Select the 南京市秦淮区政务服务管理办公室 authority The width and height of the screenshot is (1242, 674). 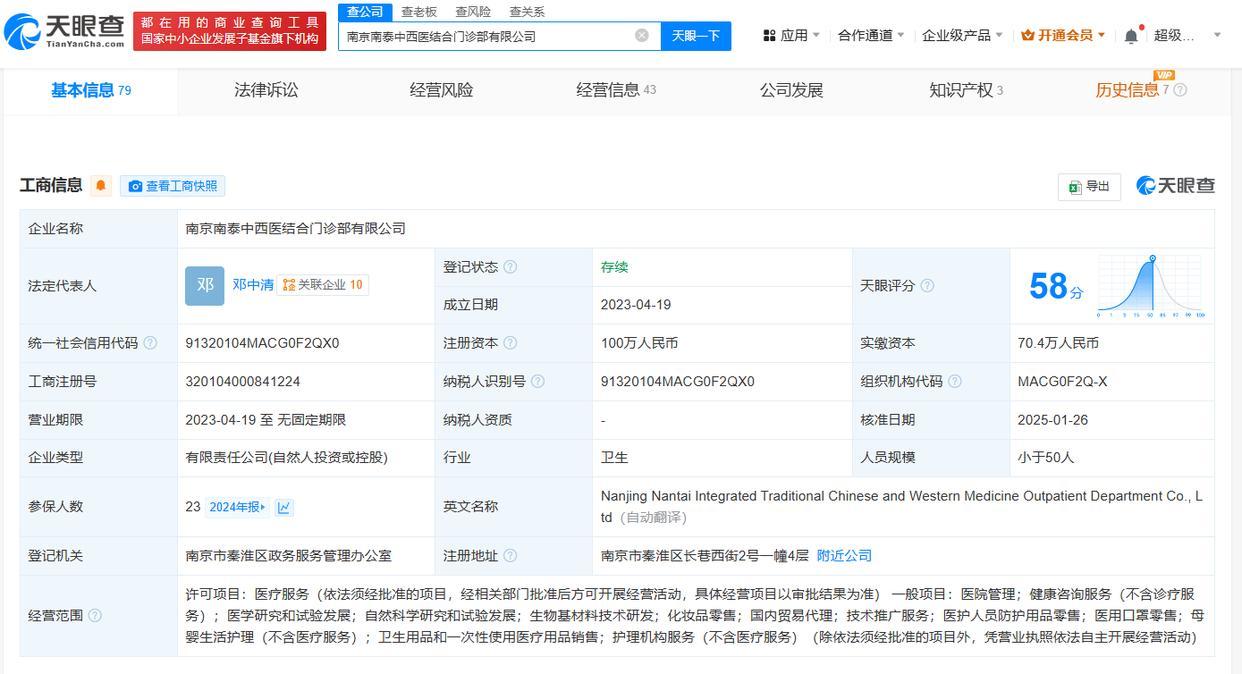[288, 556]
